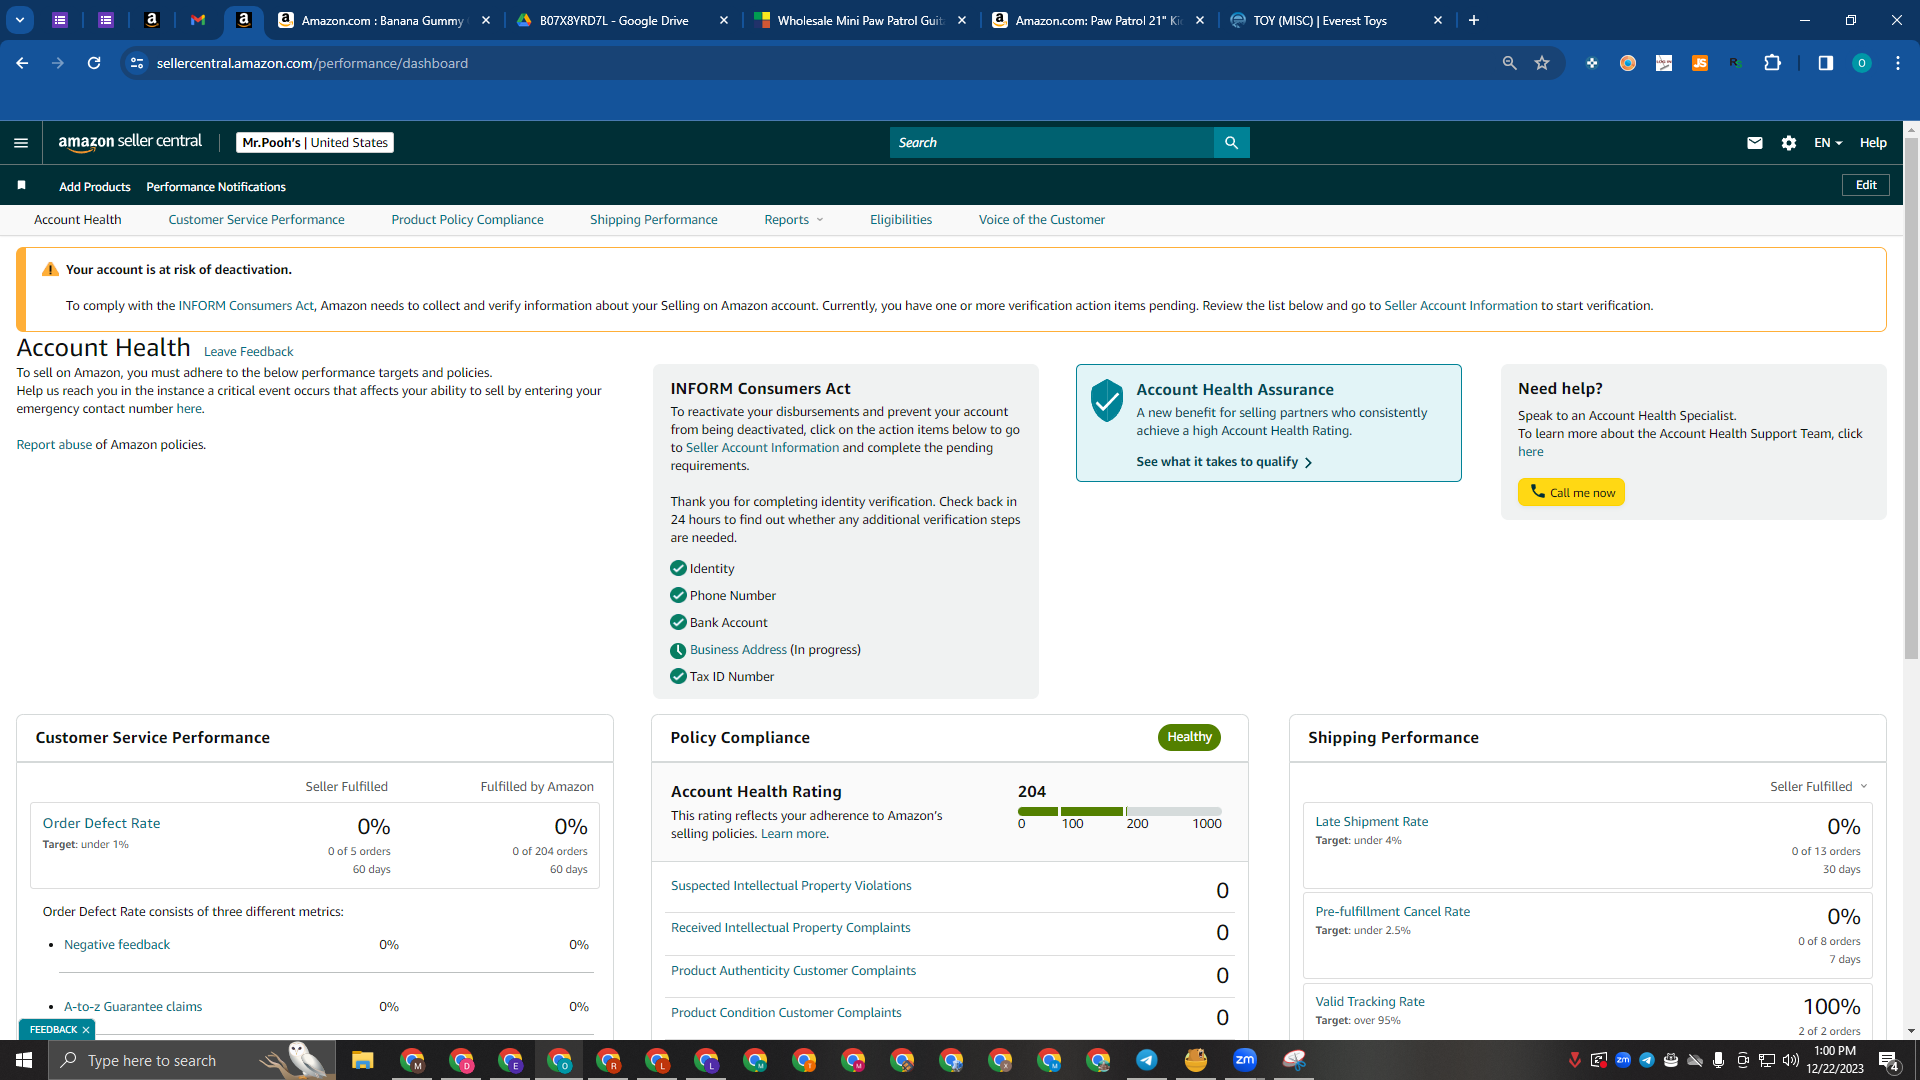
Task: Switch to Everest Toys browser tab
Action: [x=1336, y=20]
